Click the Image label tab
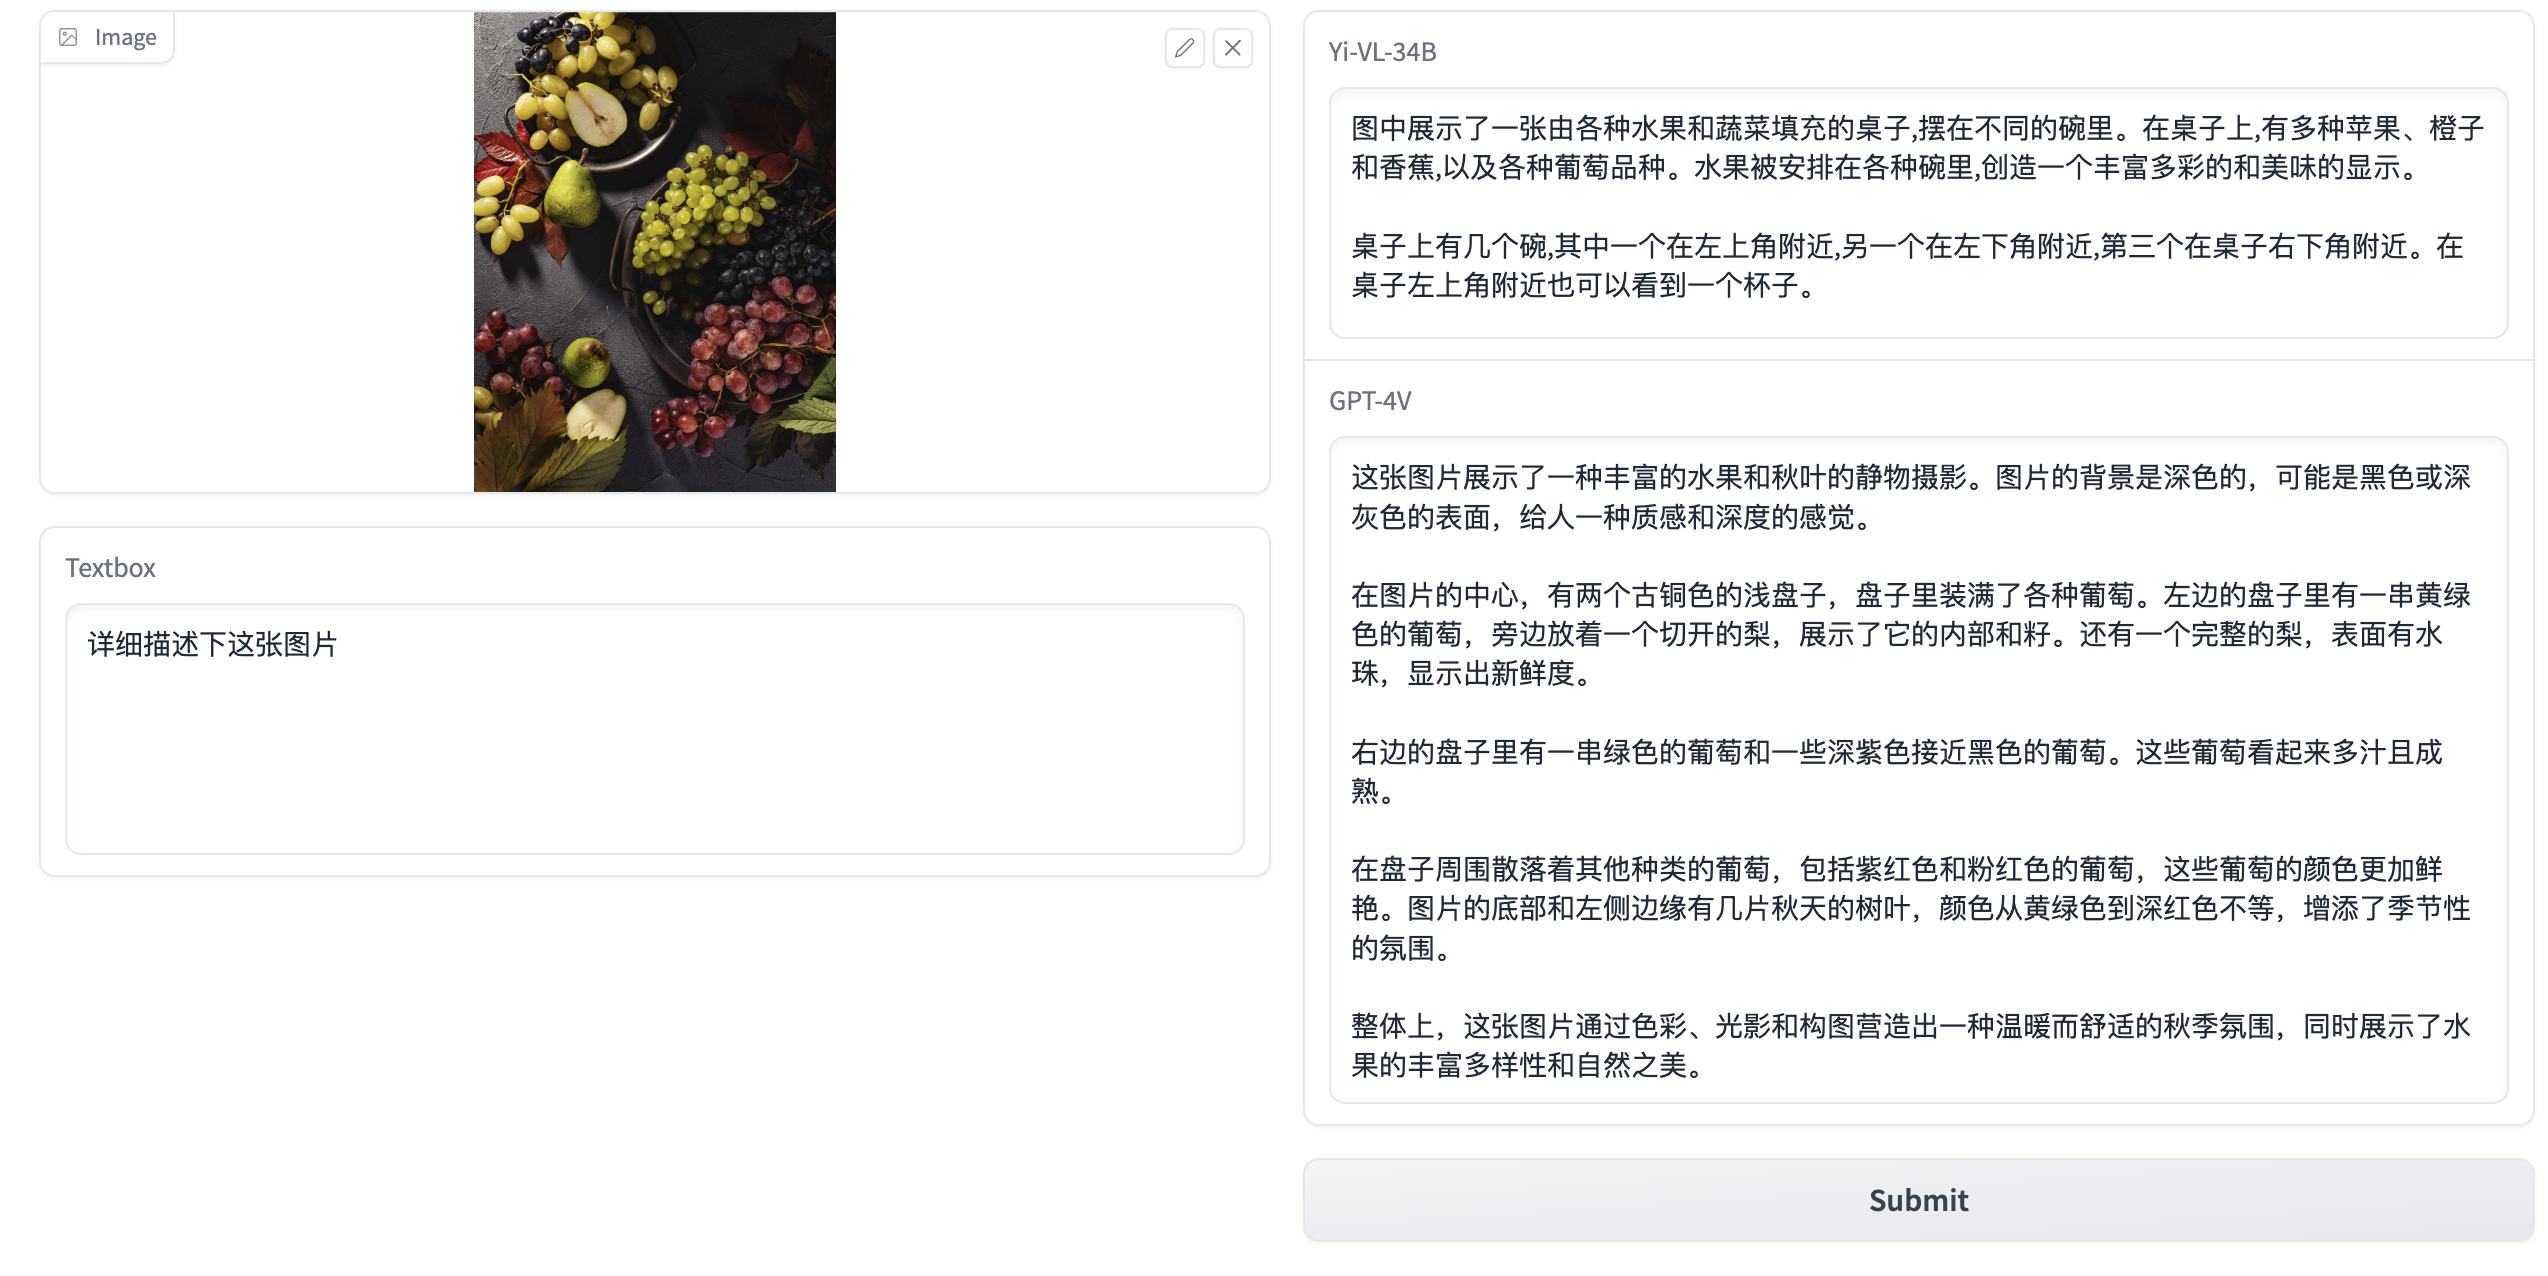 (107, 37)
